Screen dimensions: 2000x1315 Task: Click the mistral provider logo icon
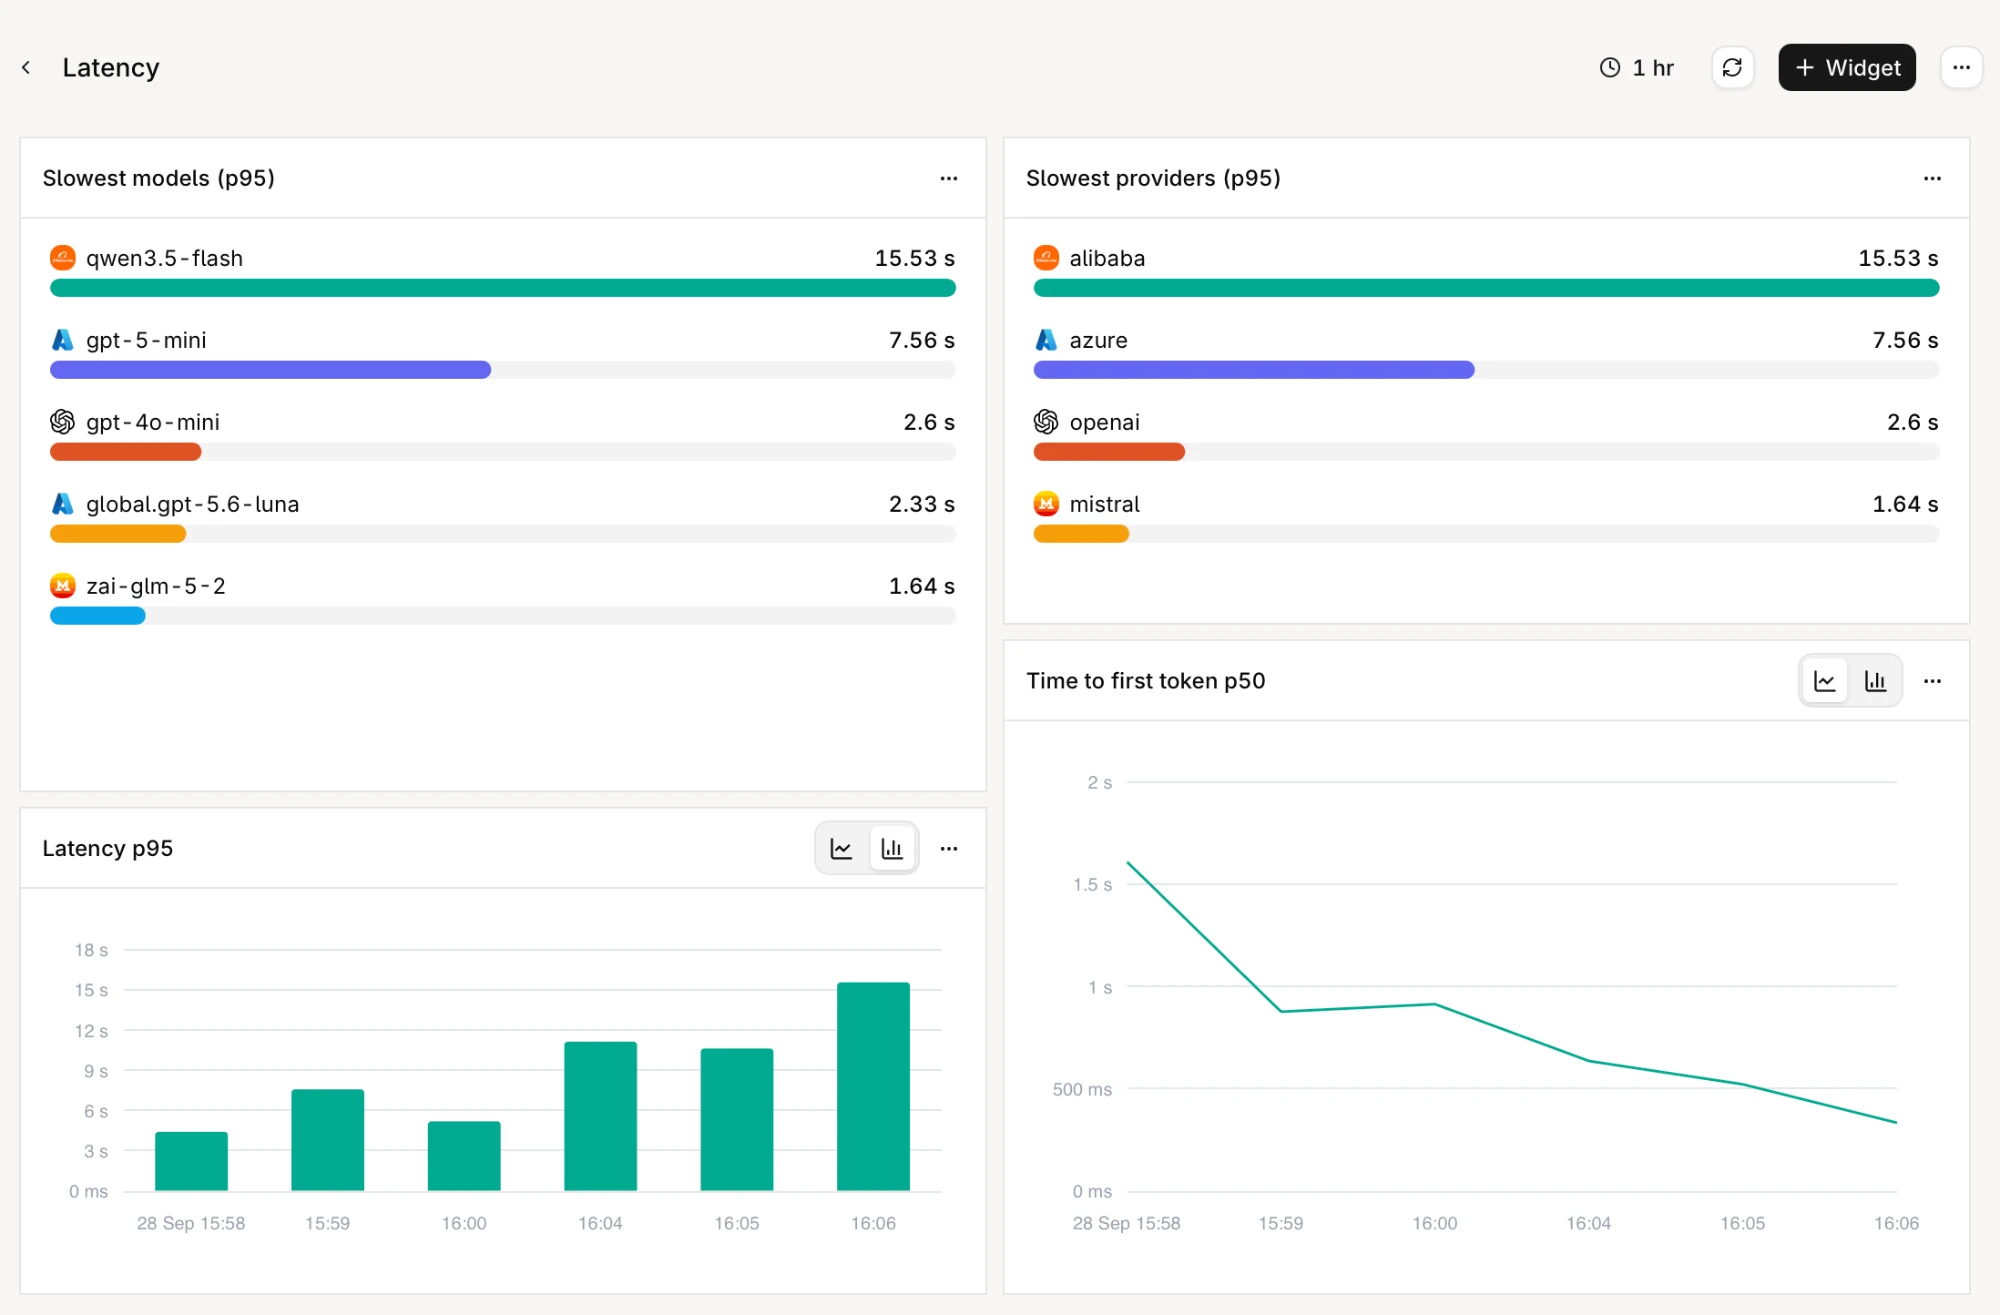pyautogui.click(x=1046, y=504)
